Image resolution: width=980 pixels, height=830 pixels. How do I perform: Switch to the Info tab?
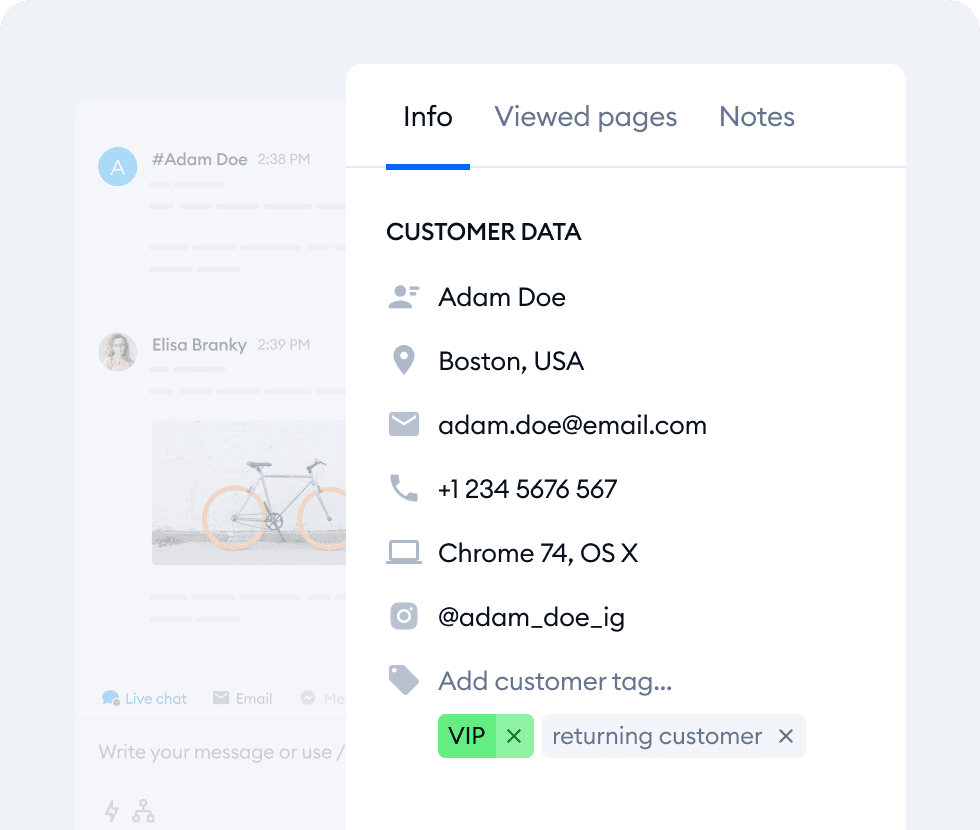coord(428,117)
